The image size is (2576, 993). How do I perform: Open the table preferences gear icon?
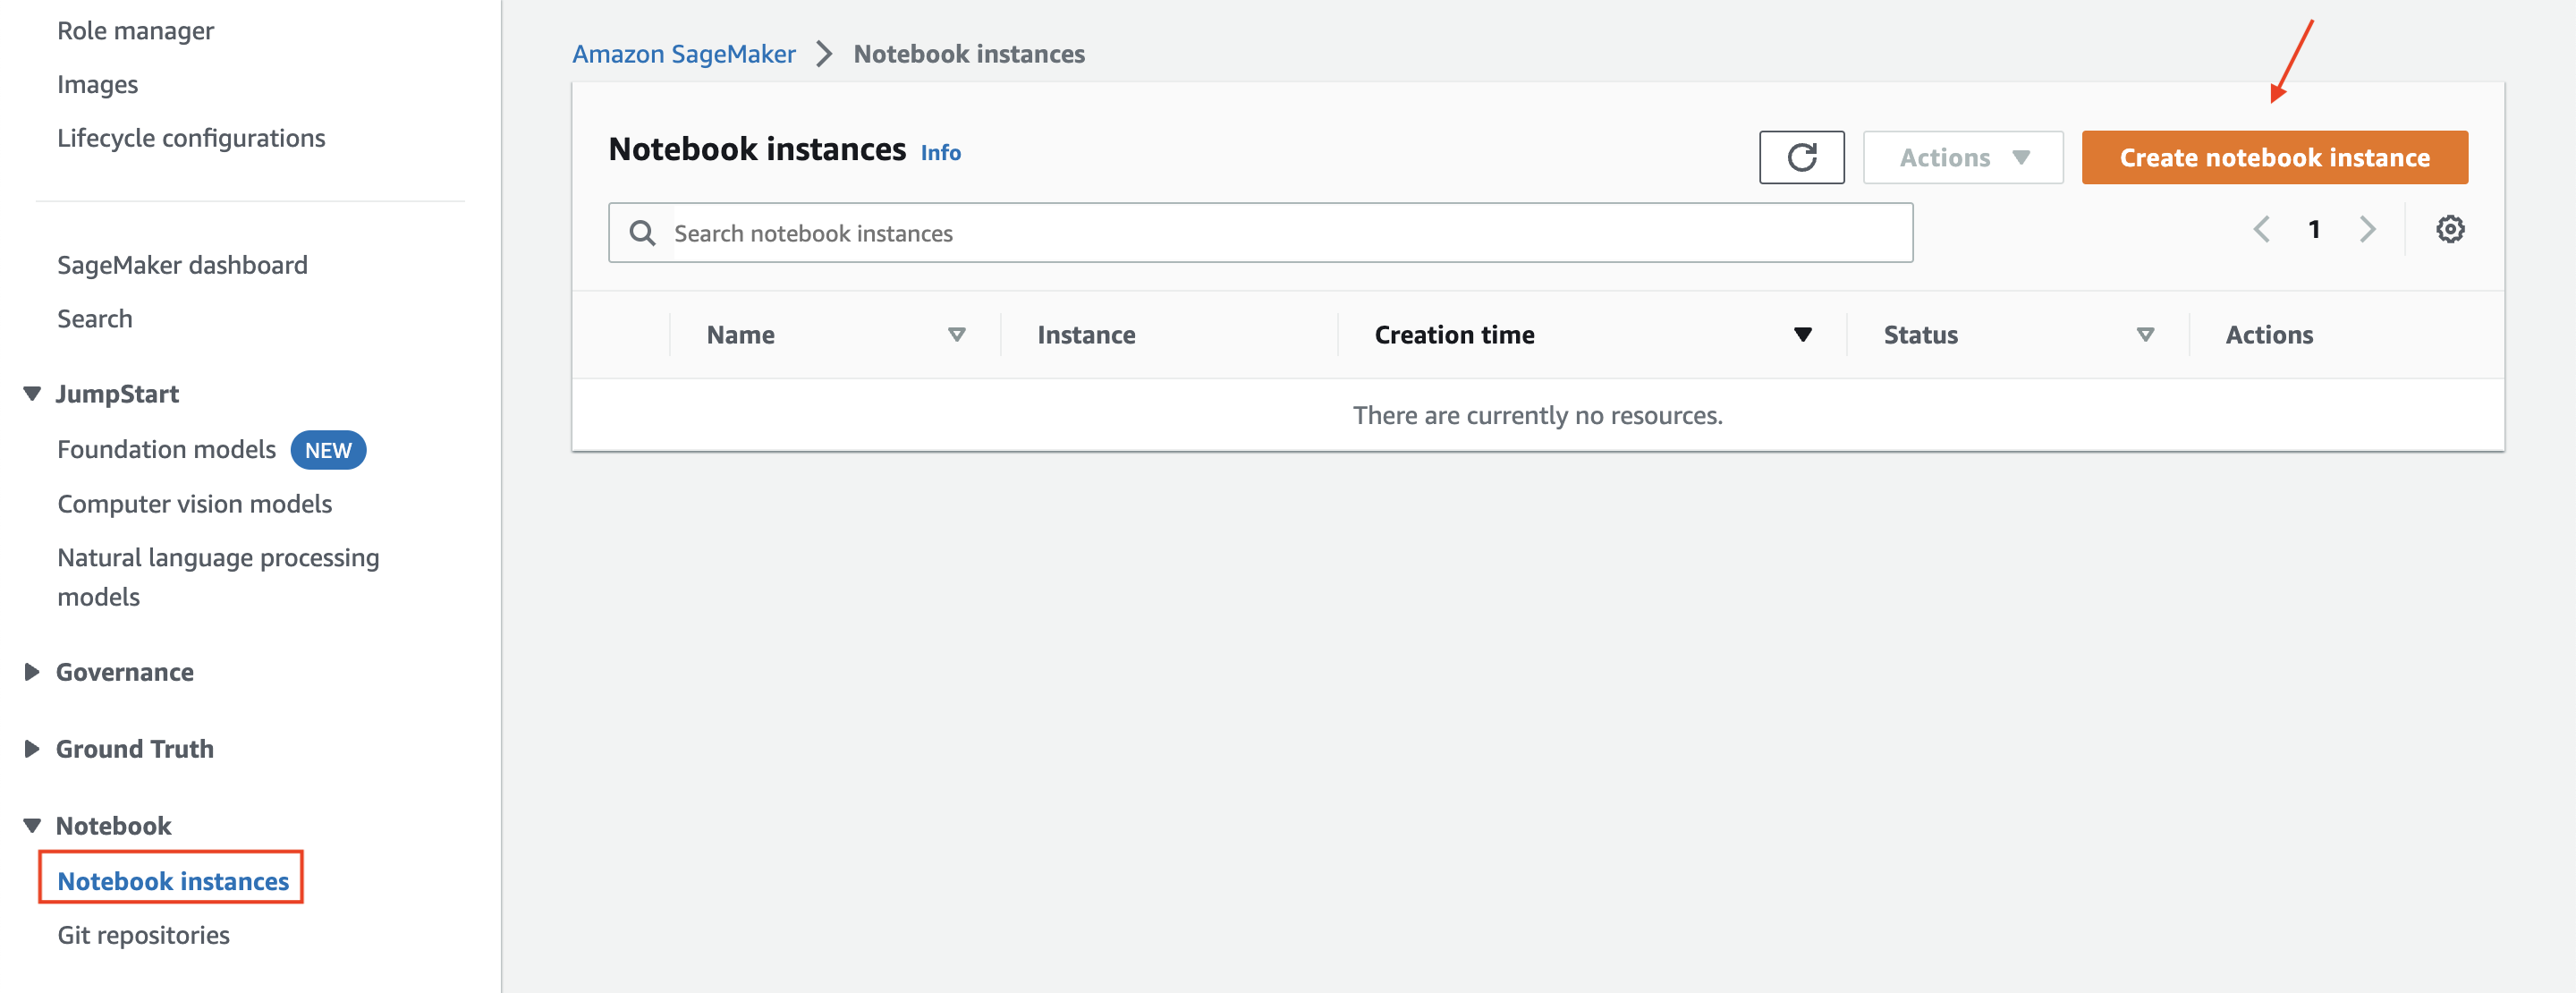click(2450, 229)
